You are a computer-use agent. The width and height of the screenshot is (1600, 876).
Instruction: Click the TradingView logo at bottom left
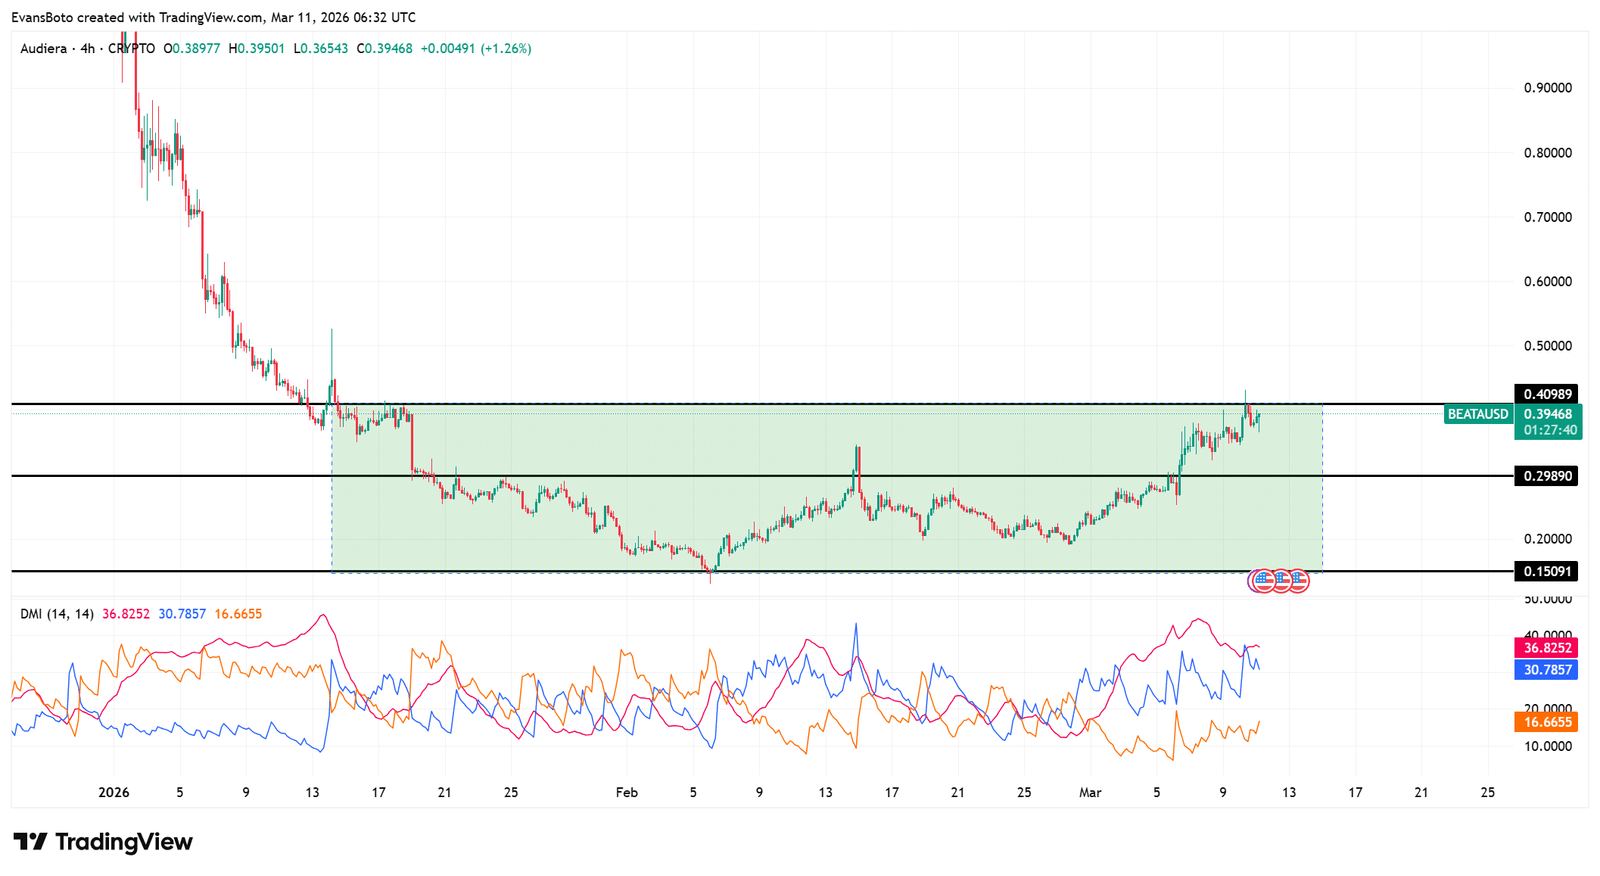(102, 842)
